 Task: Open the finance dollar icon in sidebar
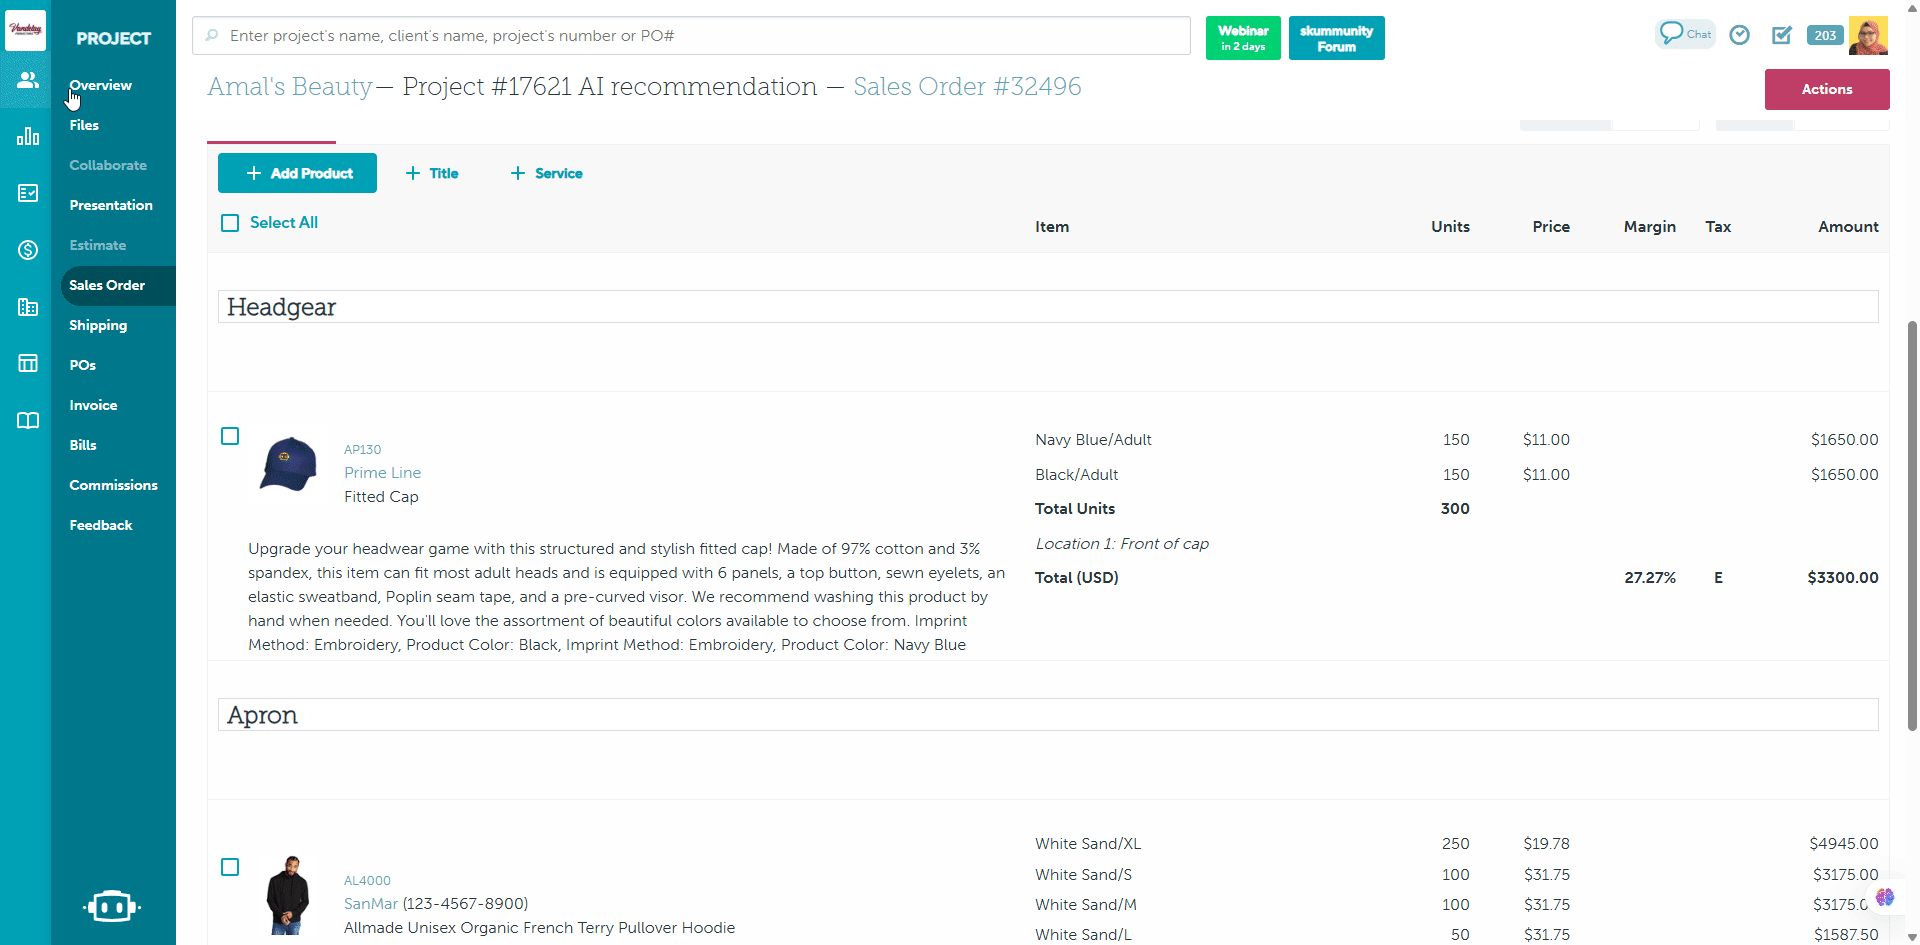(x=27, y=250)
